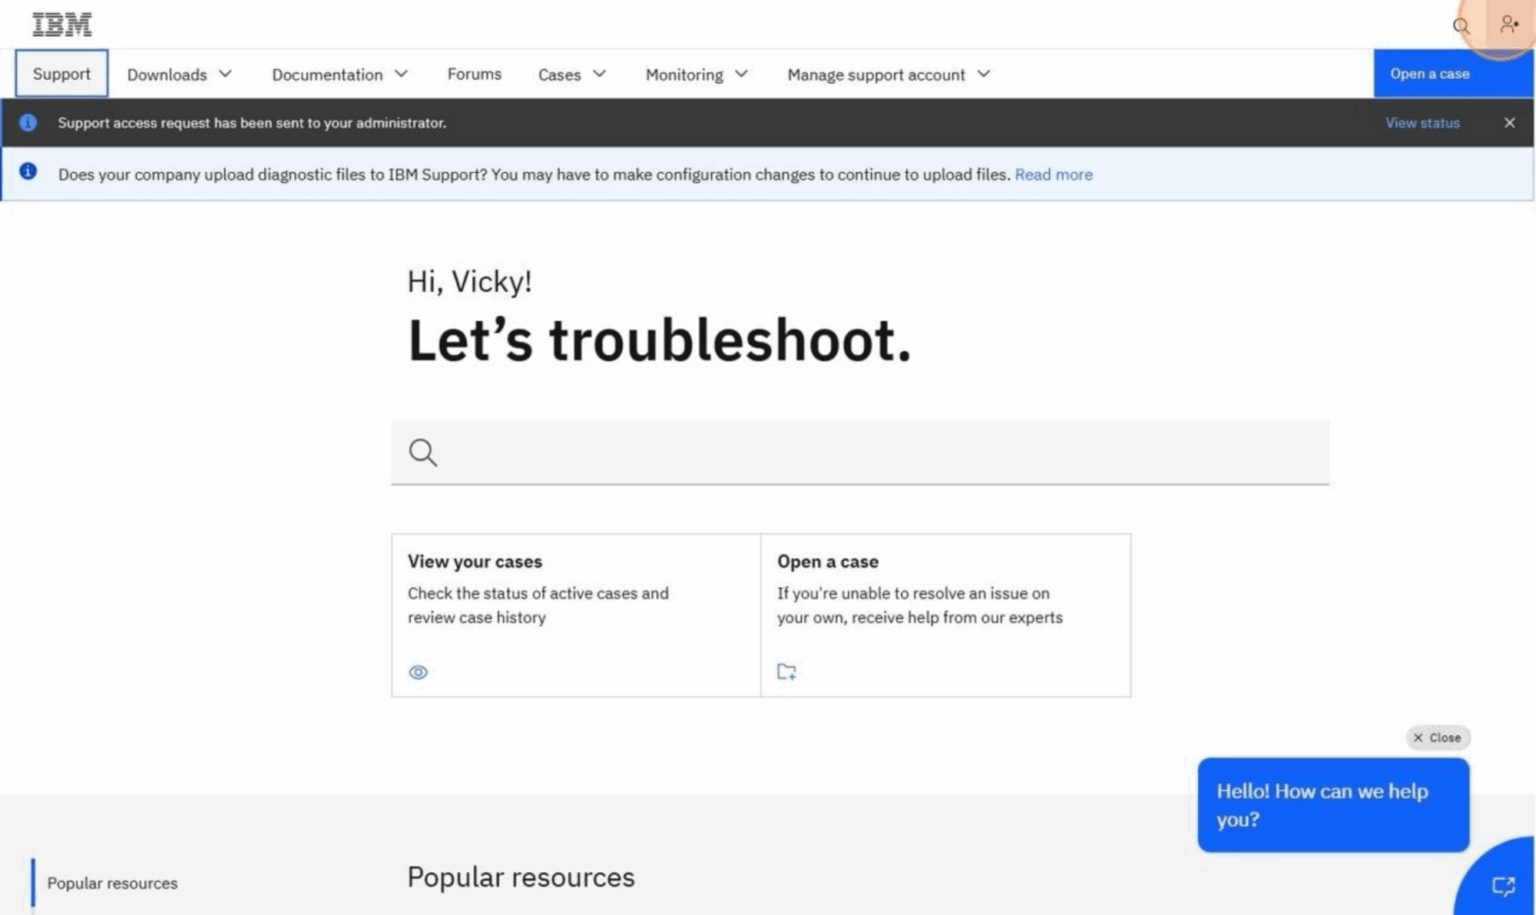Click inside the troubleshoot search field
Image resolution: width=1536 pixels, height=915 pixels.
point(860,452)
